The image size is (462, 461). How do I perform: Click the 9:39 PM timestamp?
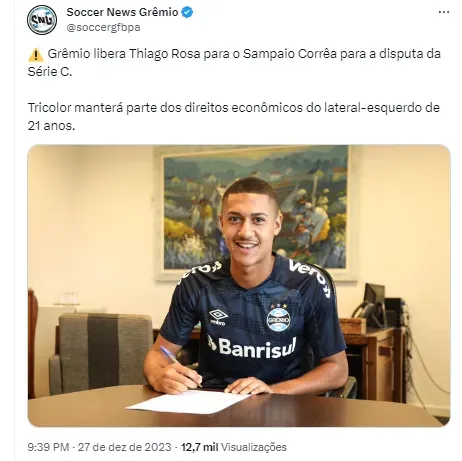(48, 447)
